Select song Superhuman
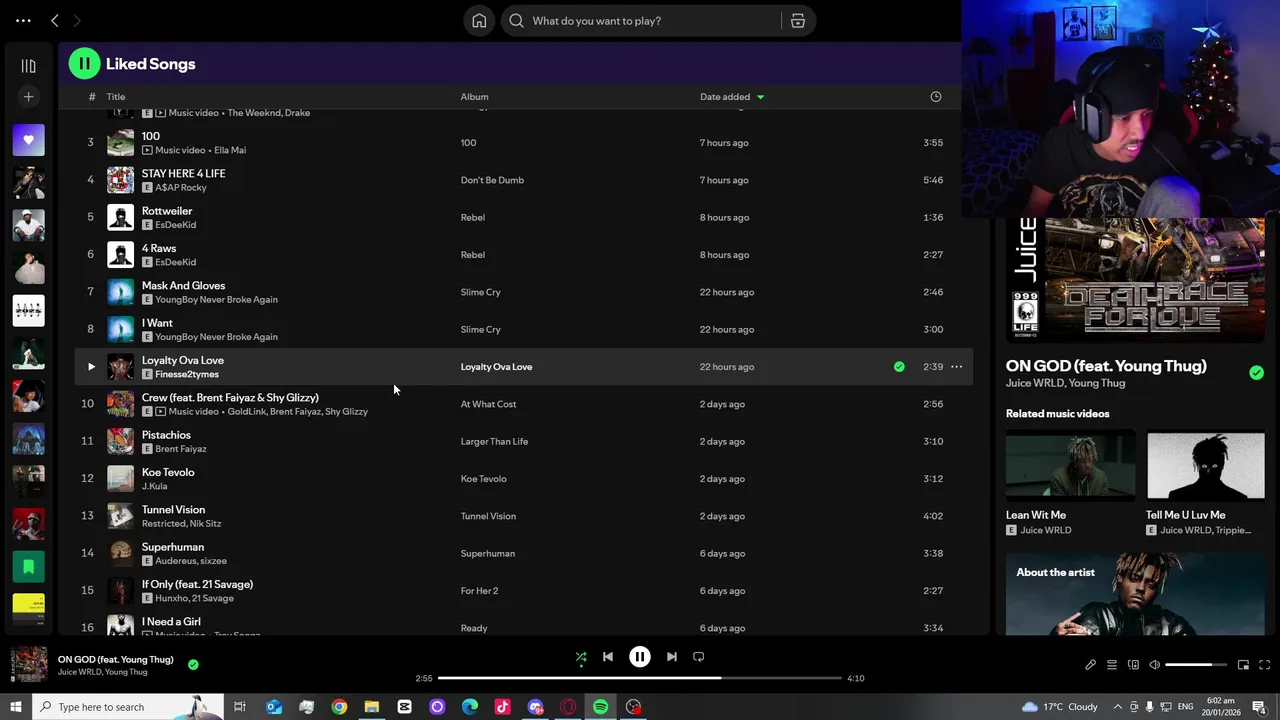 click(x=172, y=547)
